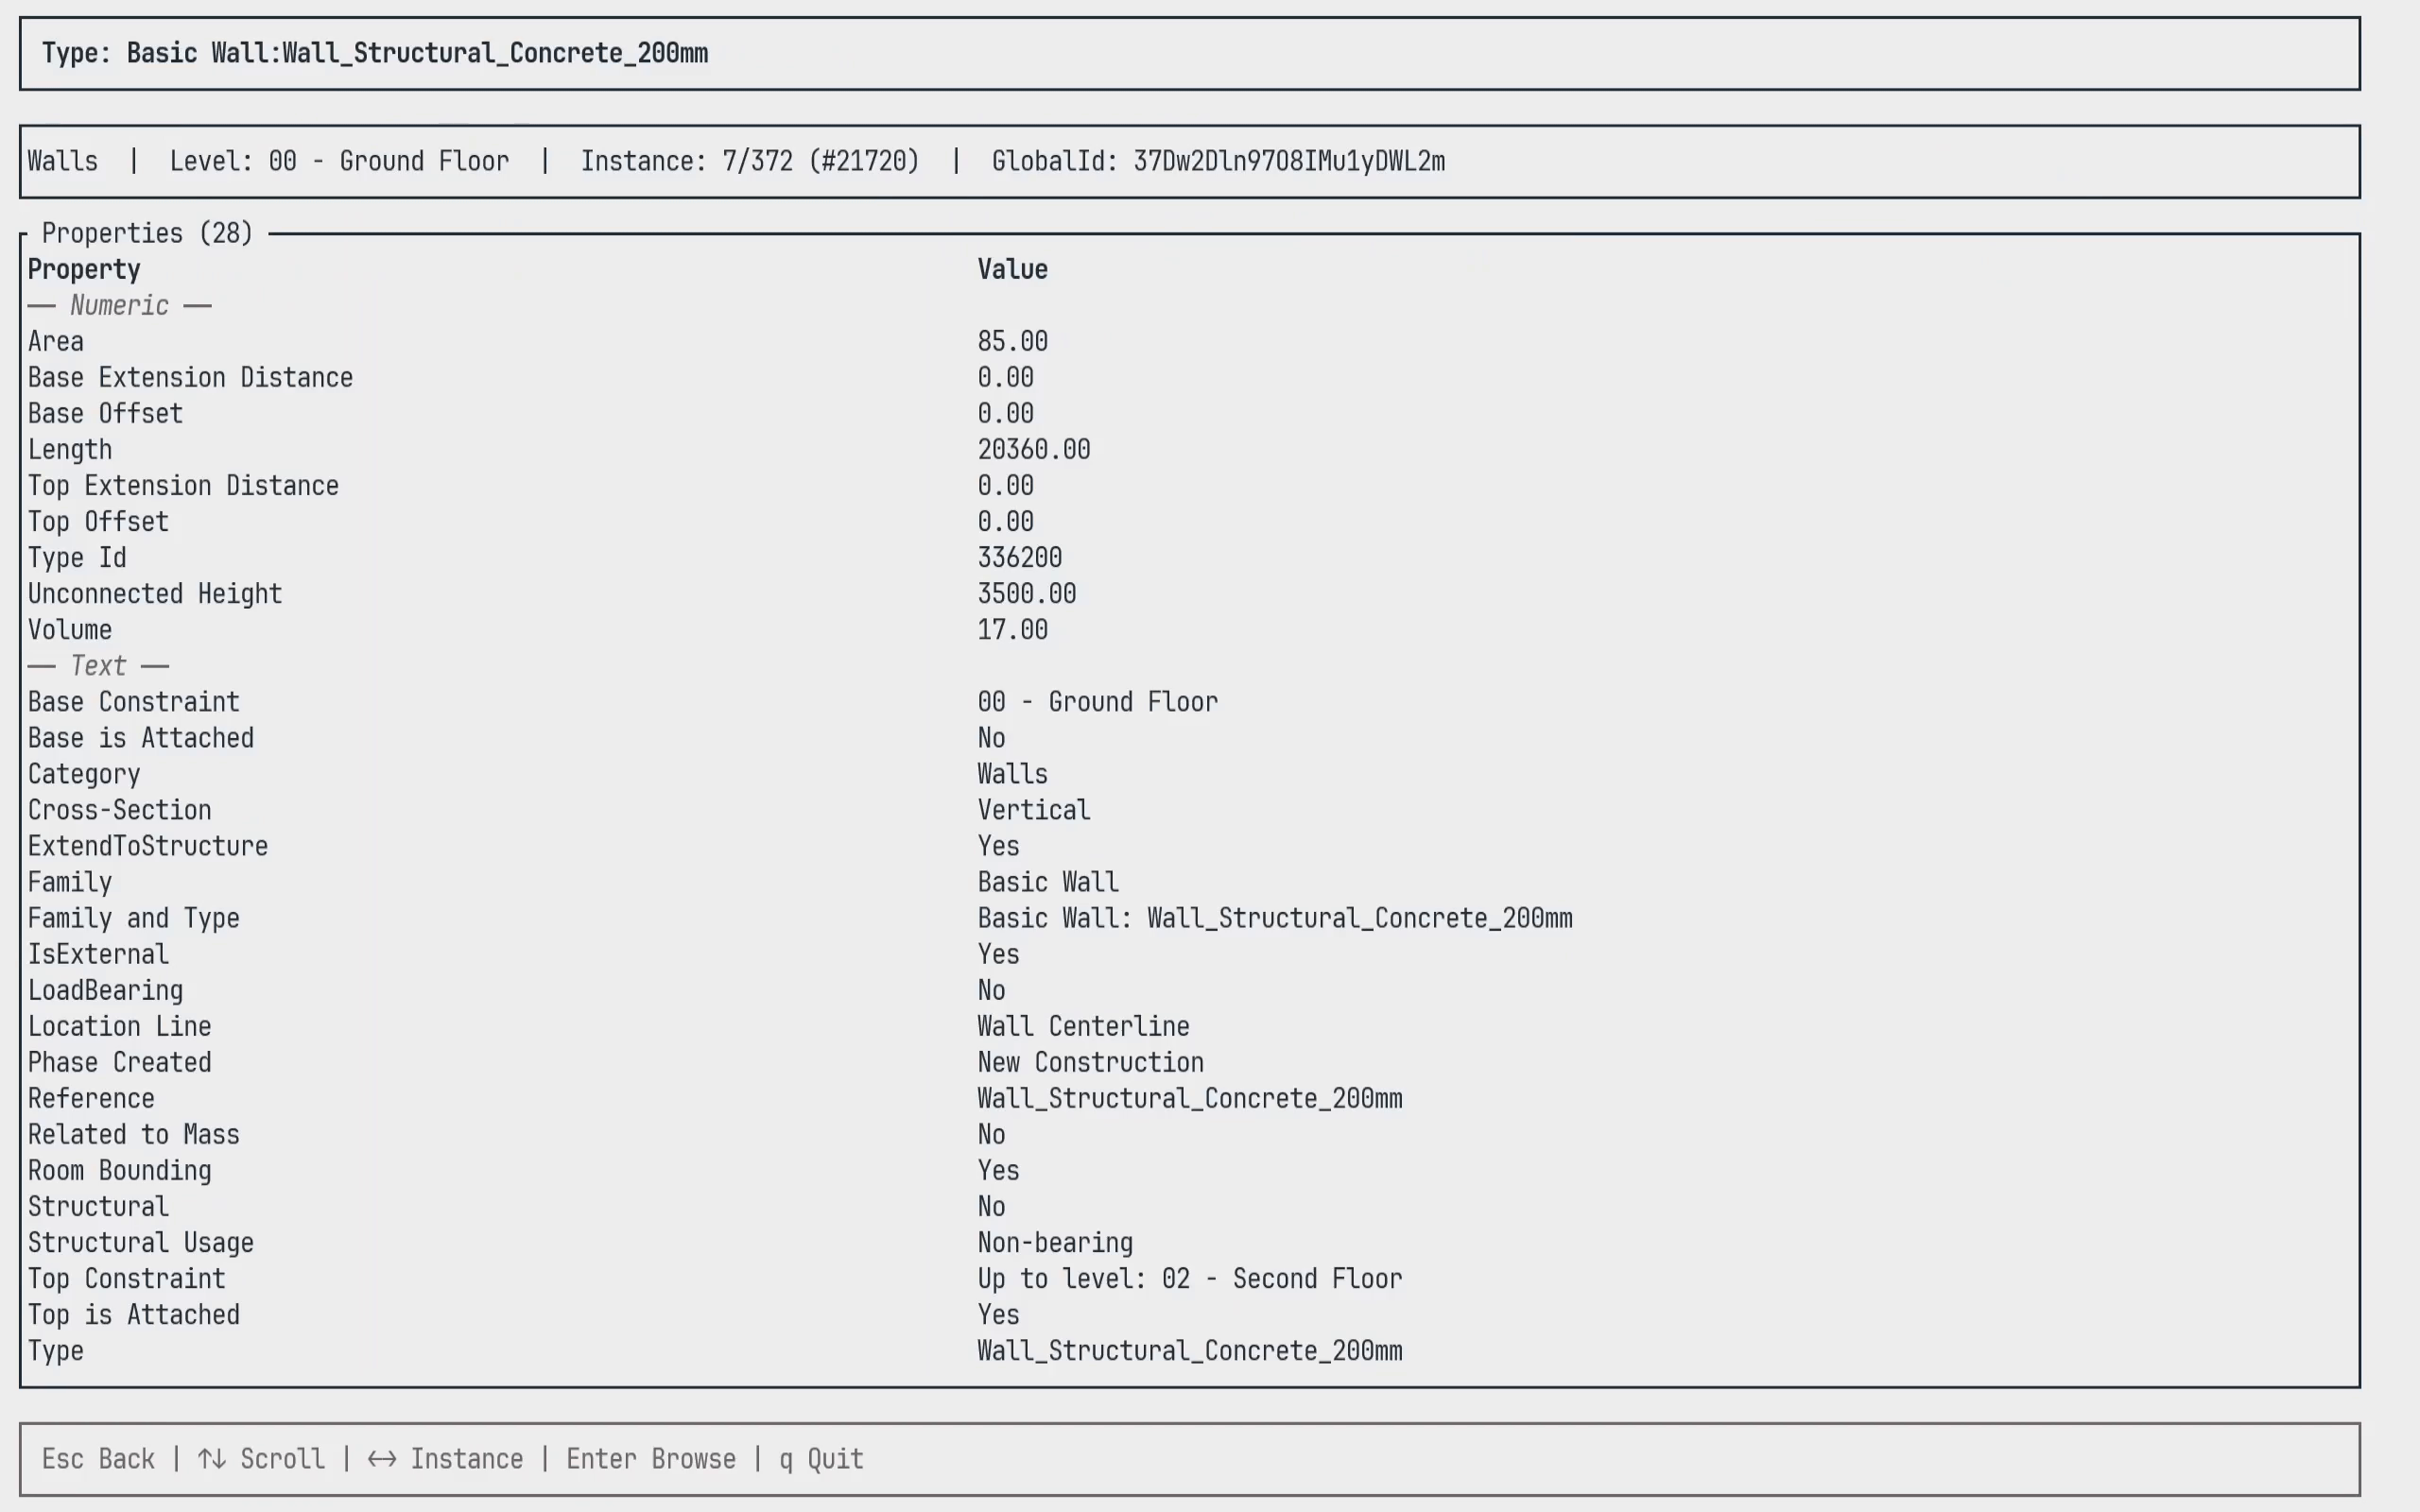Collapse the Numeric section divider
2420x1512 pixels.
click(x=118, y=305)
